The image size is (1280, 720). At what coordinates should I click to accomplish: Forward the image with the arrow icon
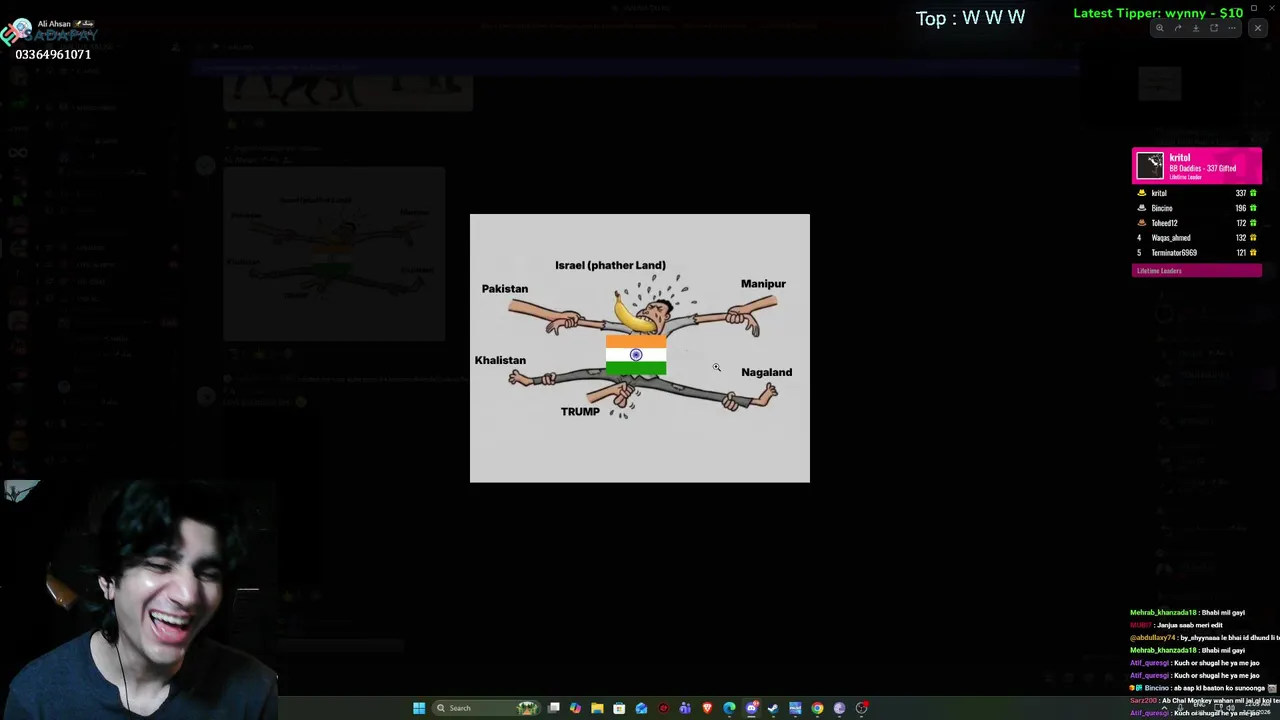(x=1178, y=28)
